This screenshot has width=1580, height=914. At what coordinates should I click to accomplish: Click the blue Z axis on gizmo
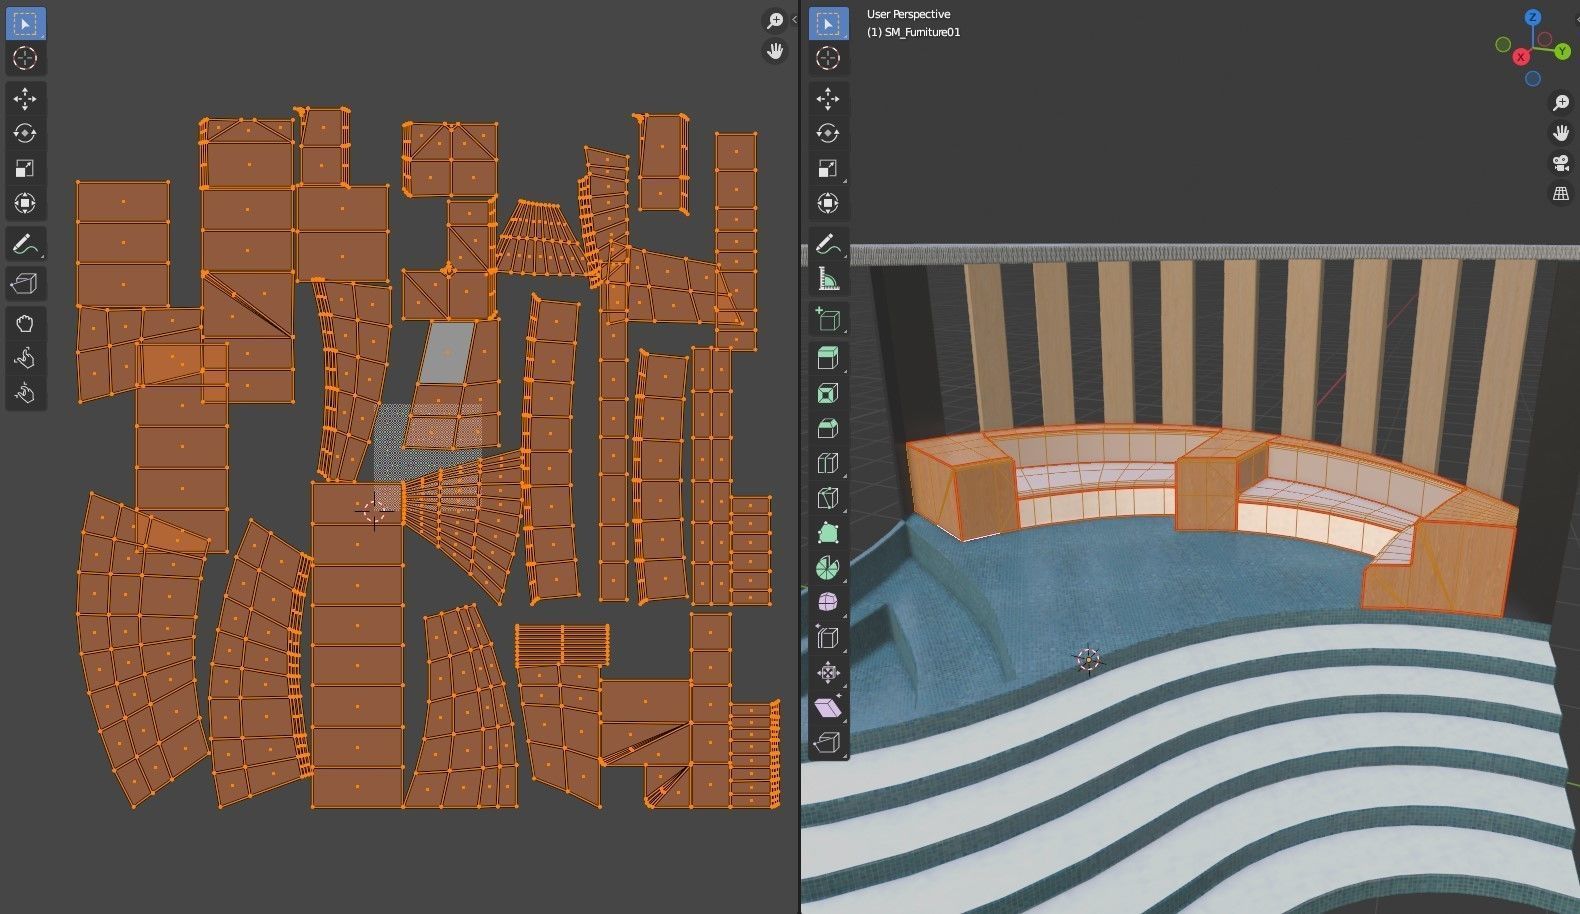coord(1532,18)
